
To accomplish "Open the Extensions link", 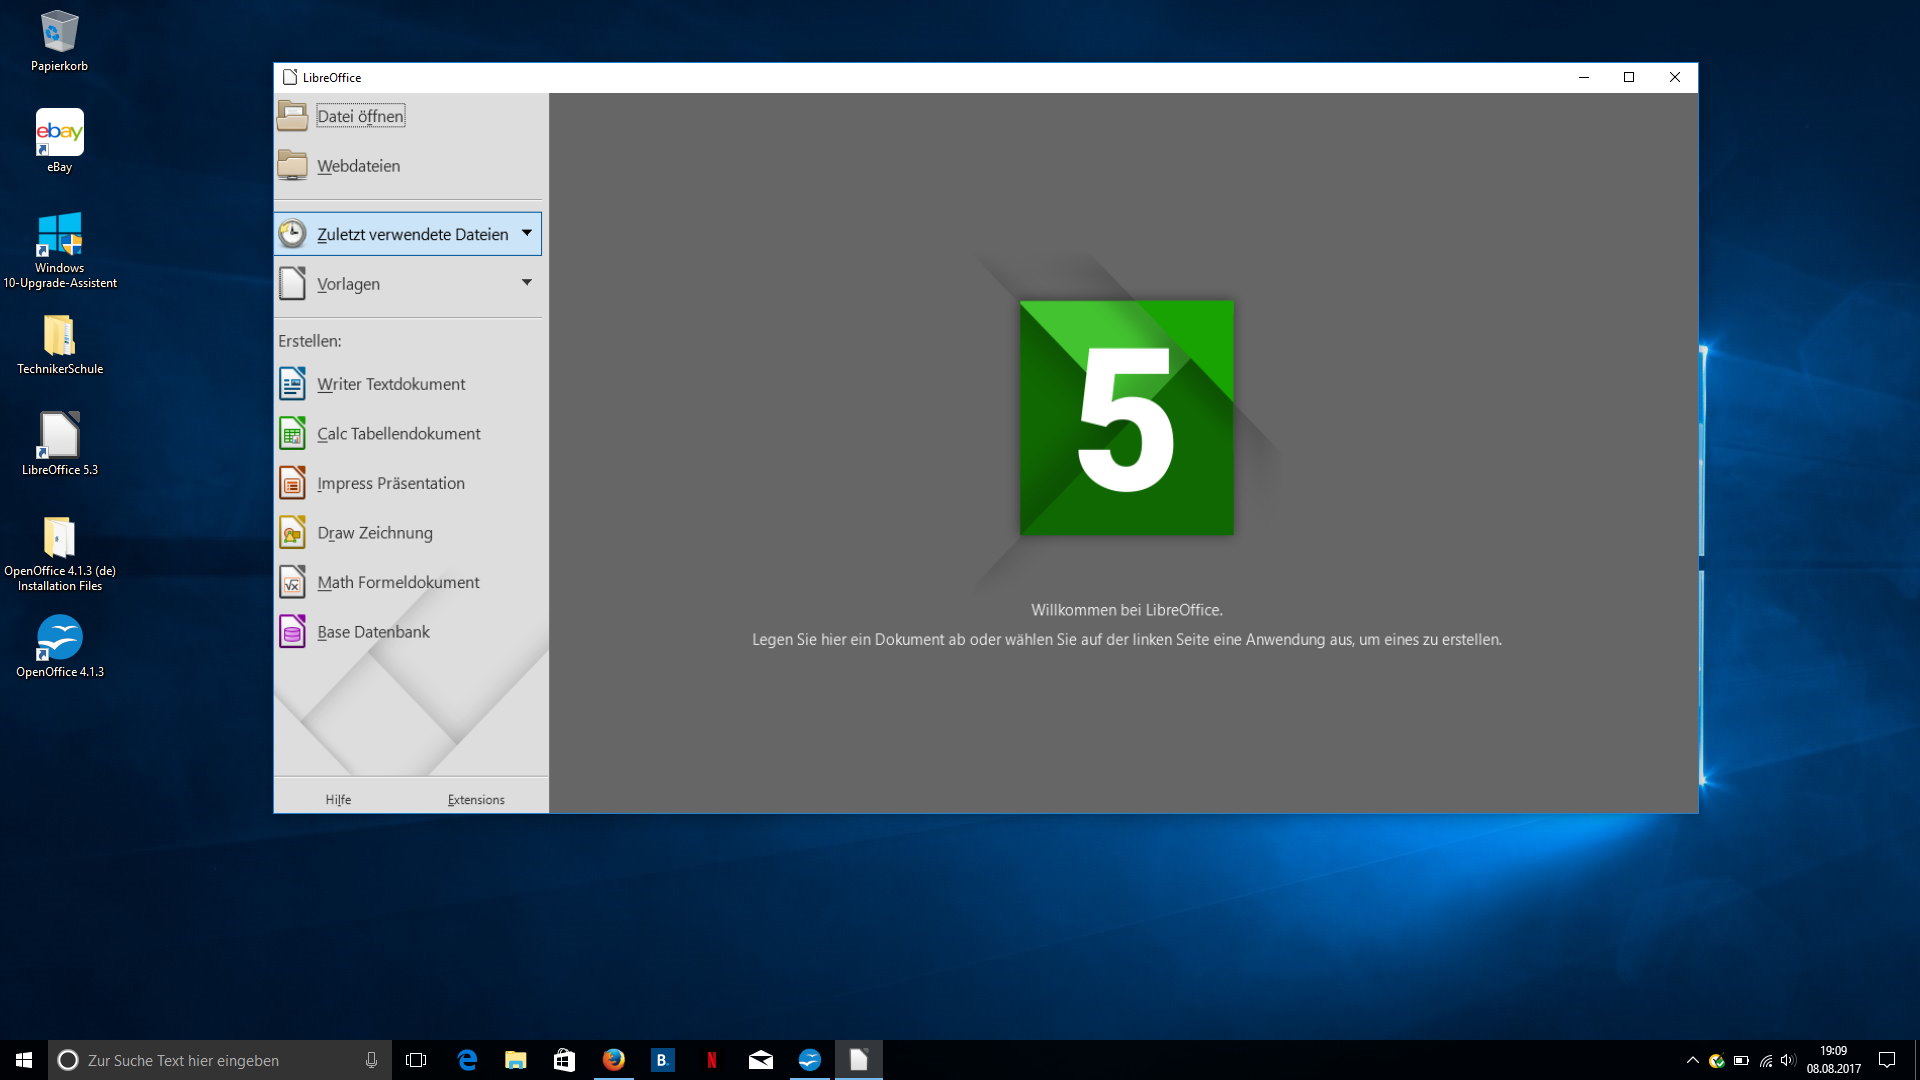I will click(x=476, y=800).
